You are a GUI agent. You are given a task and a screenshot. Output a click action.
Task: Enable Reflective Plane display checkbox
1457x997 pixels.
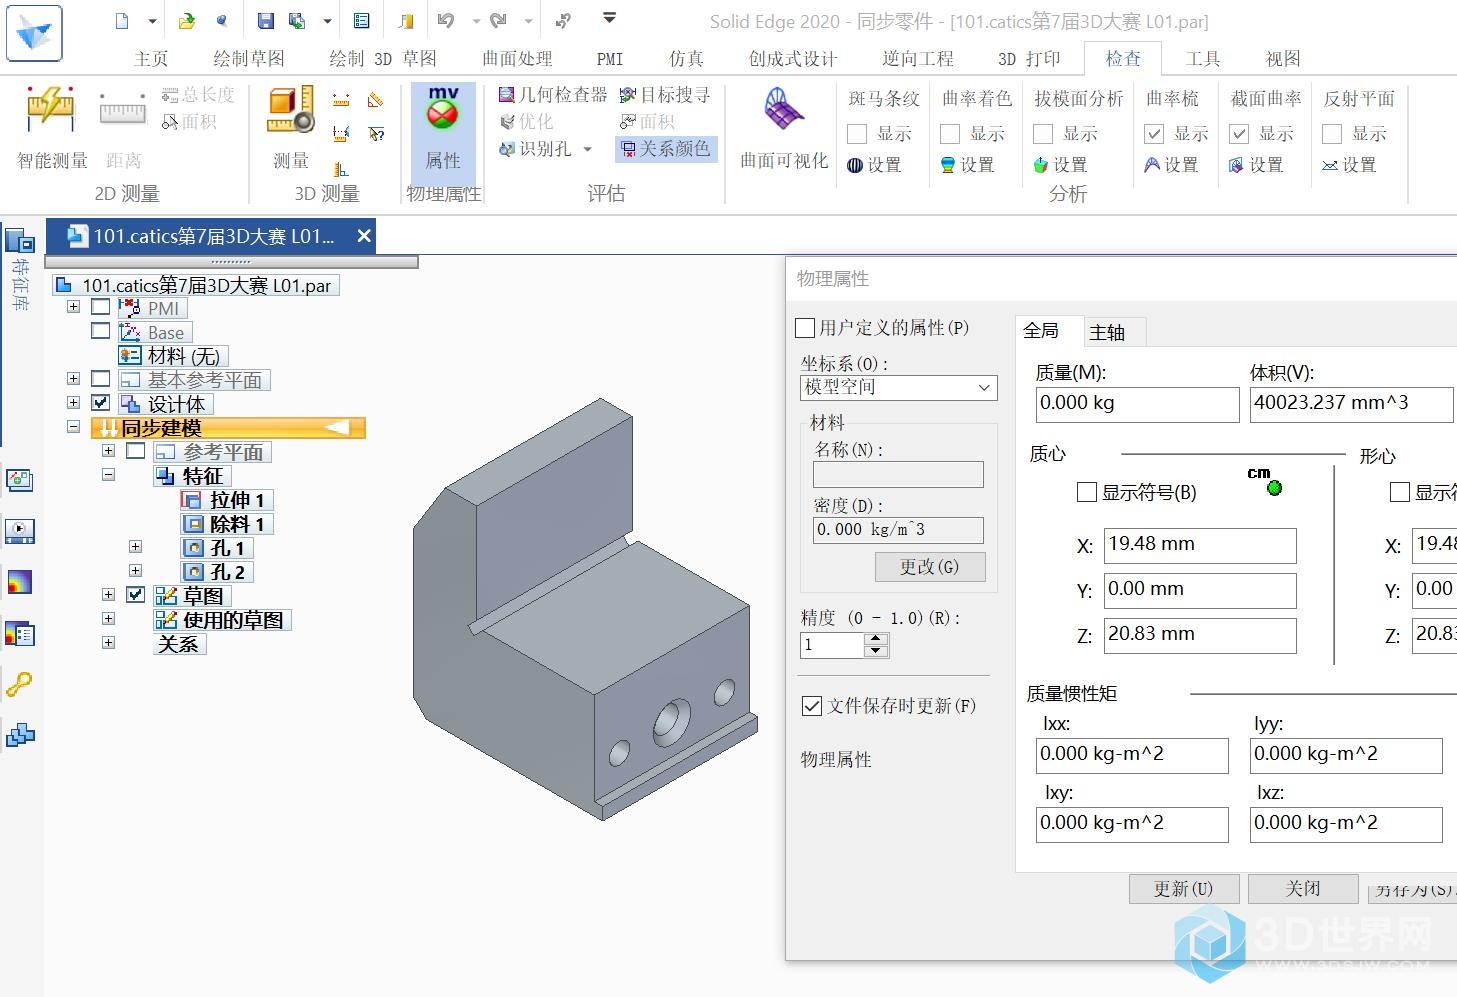pyautogui.click(x=1332, y=134)
